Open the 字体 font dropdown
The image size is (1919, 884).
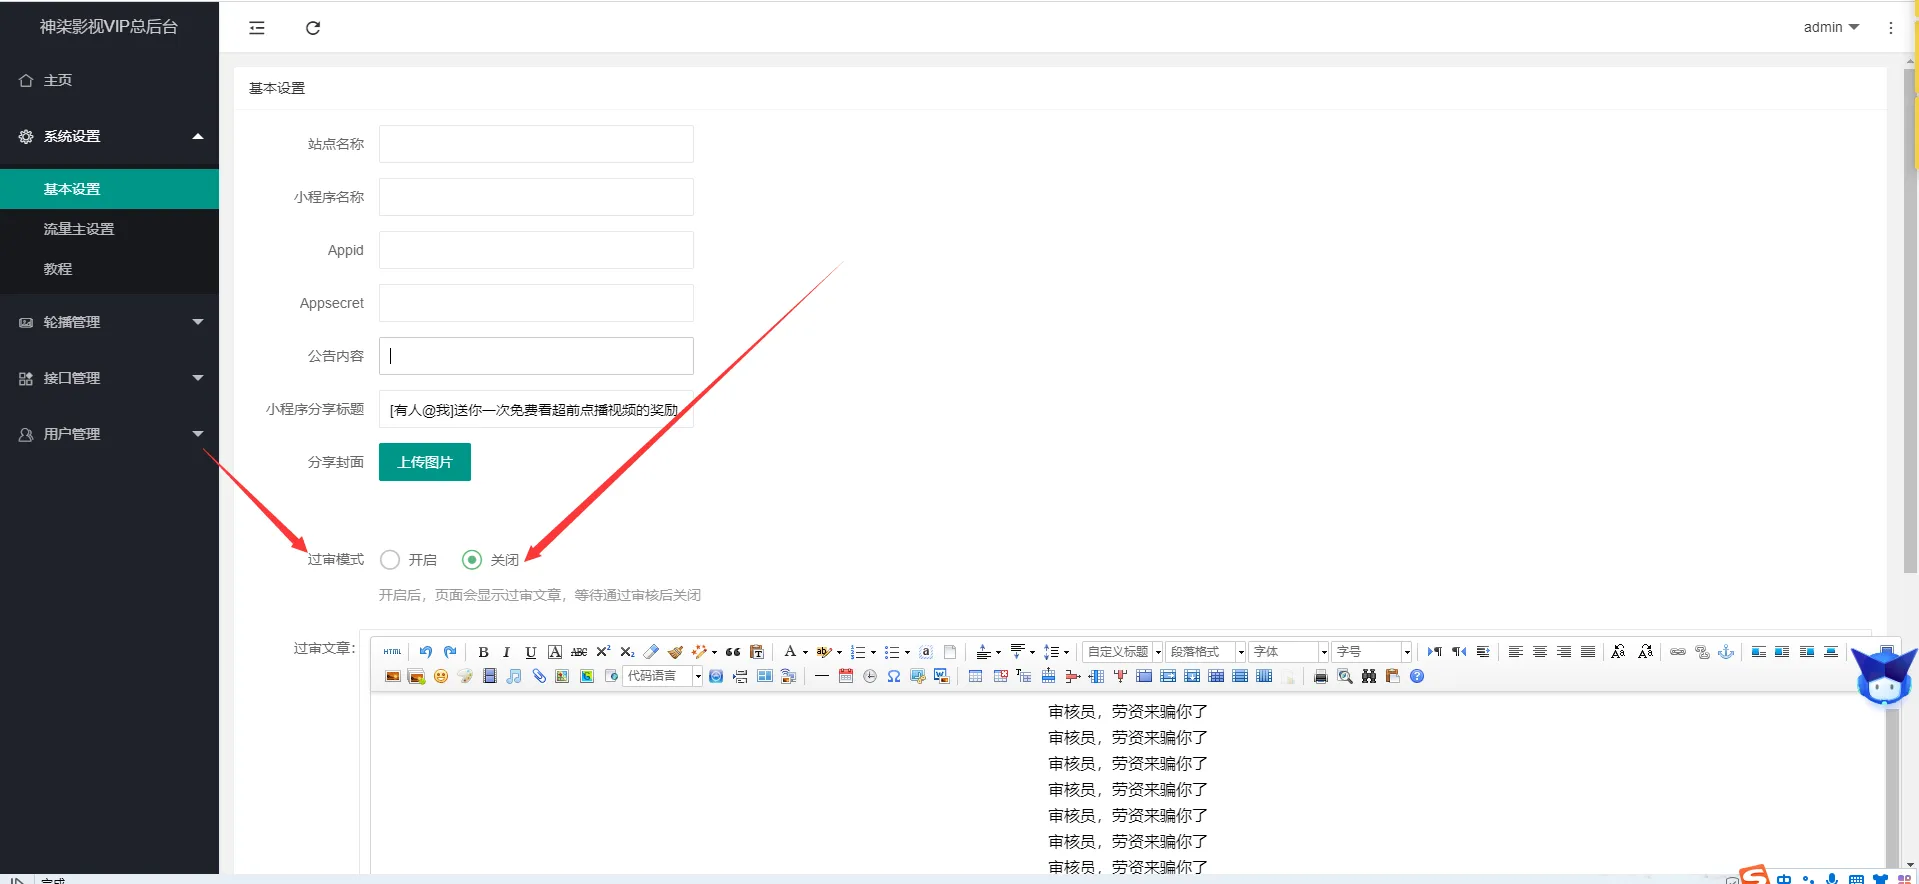click(1289, 652)
